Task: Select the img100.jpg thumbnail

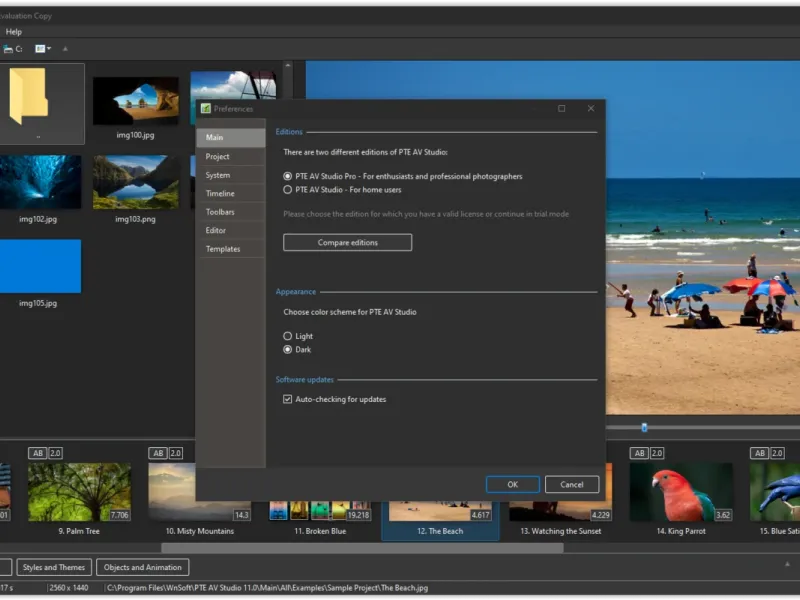Action: [135, 101]
